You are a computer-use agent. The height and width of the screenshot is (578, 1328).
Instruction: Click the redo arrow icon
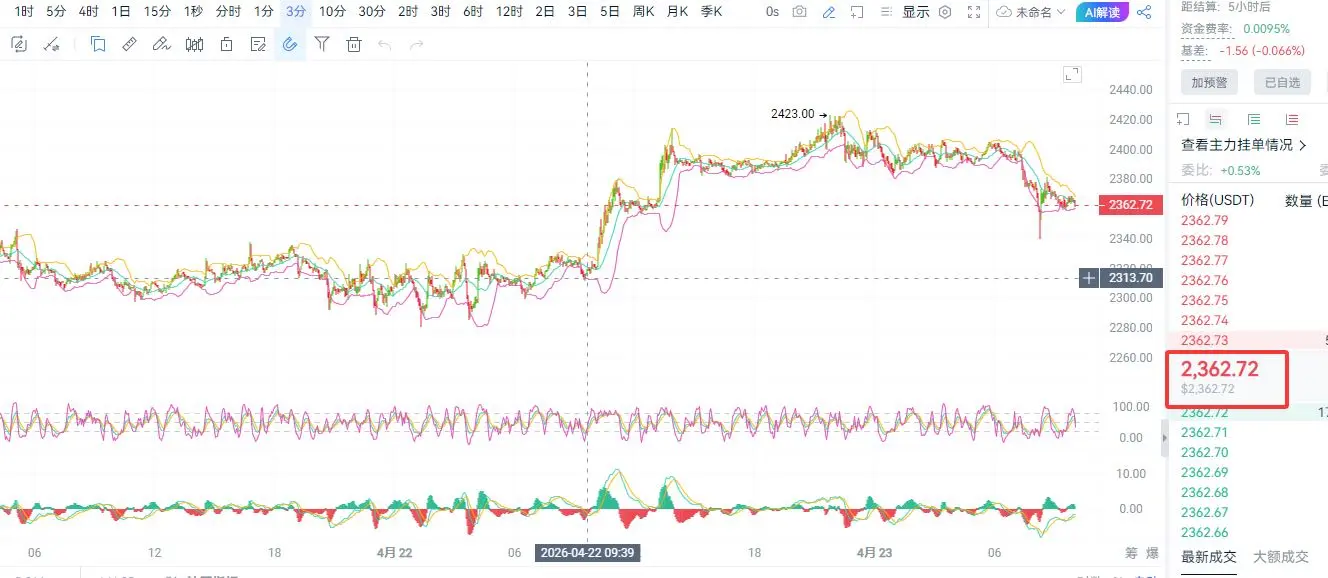417,44
